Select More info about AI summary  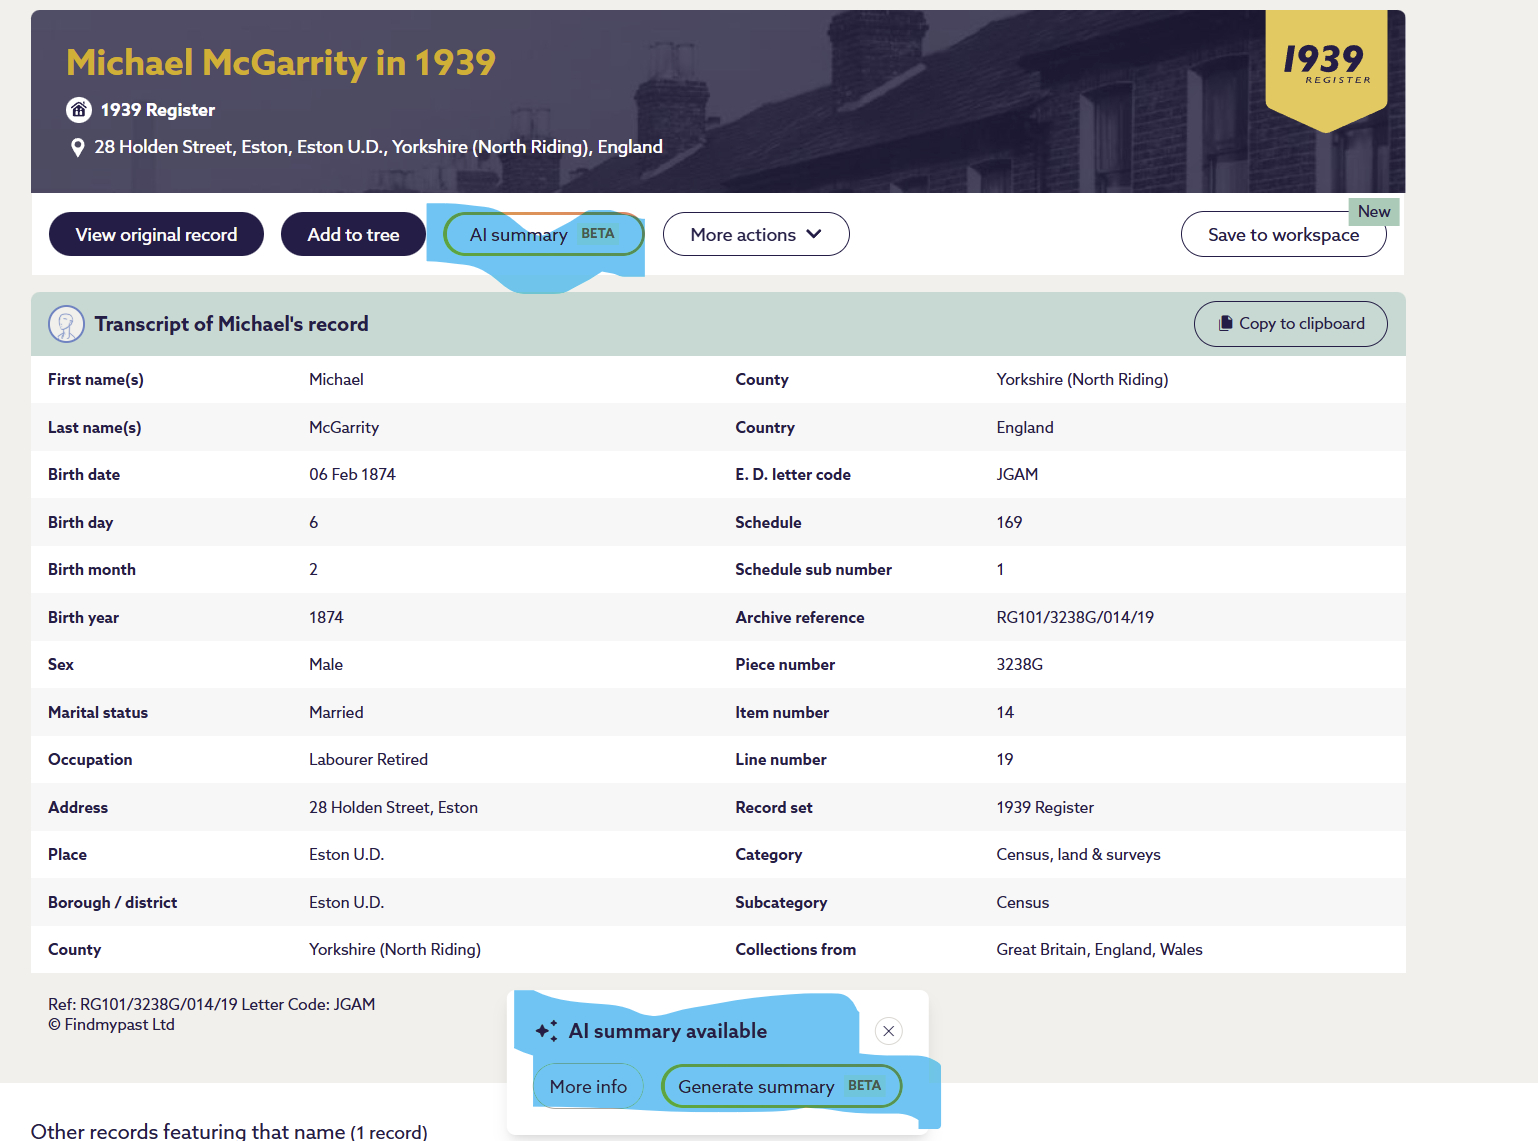[588, 1087]
